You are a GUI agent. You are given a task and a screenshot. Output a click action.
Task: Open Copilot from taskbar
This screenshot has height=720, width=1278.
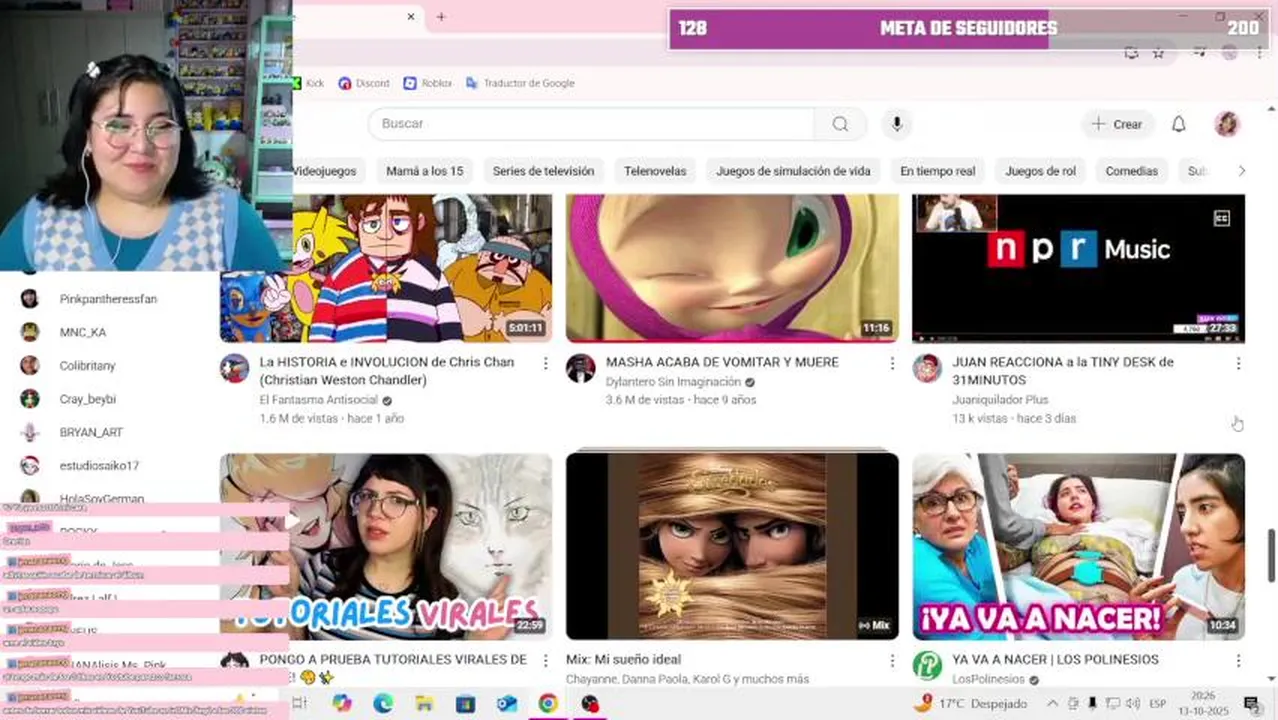point(342,704)
